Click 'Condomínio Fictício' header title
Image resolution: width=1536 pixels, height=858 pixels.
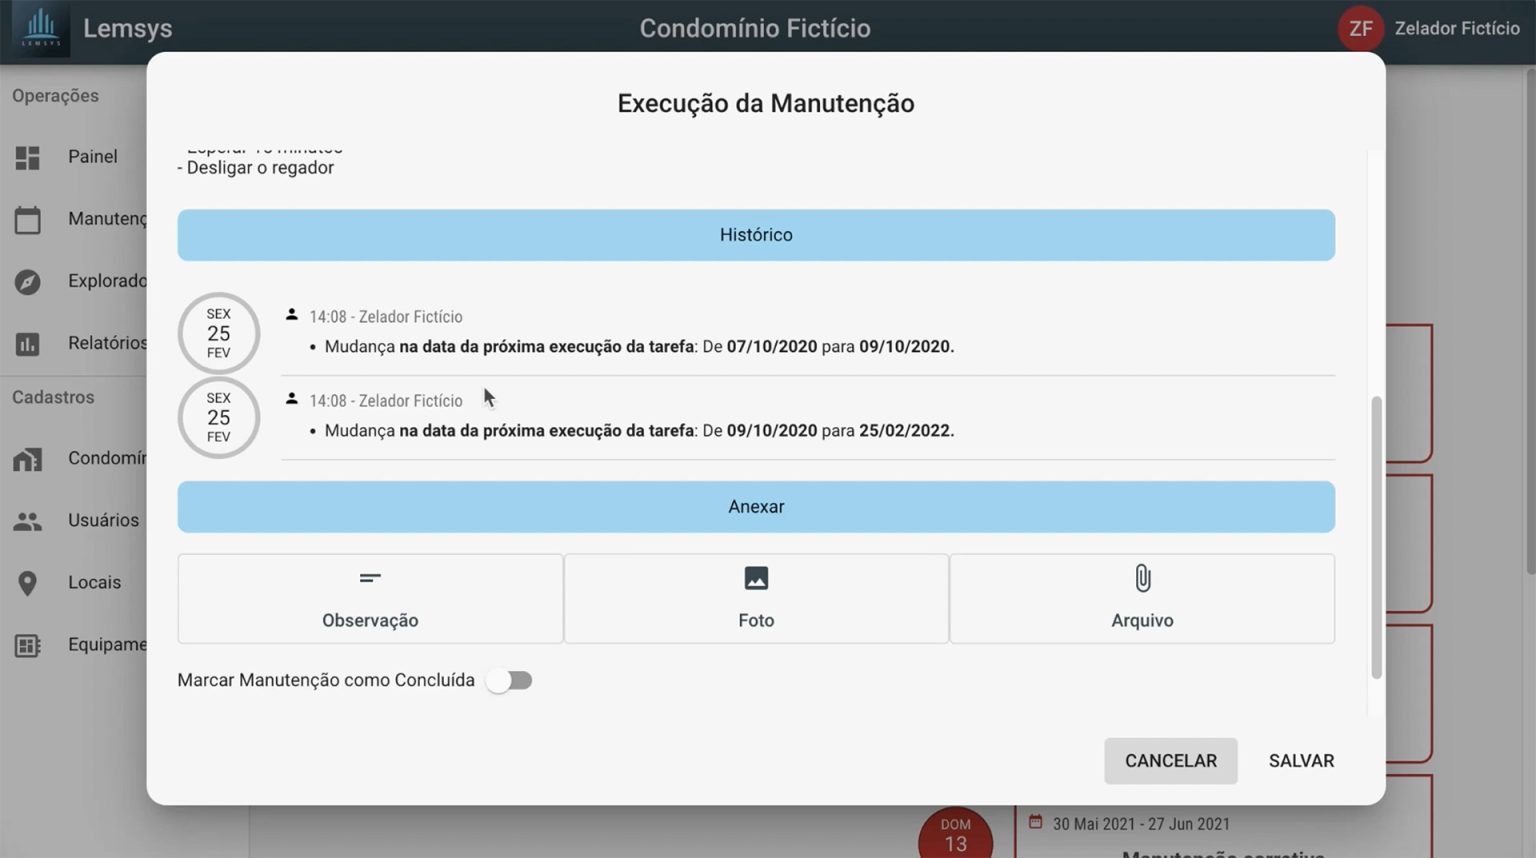755,28
